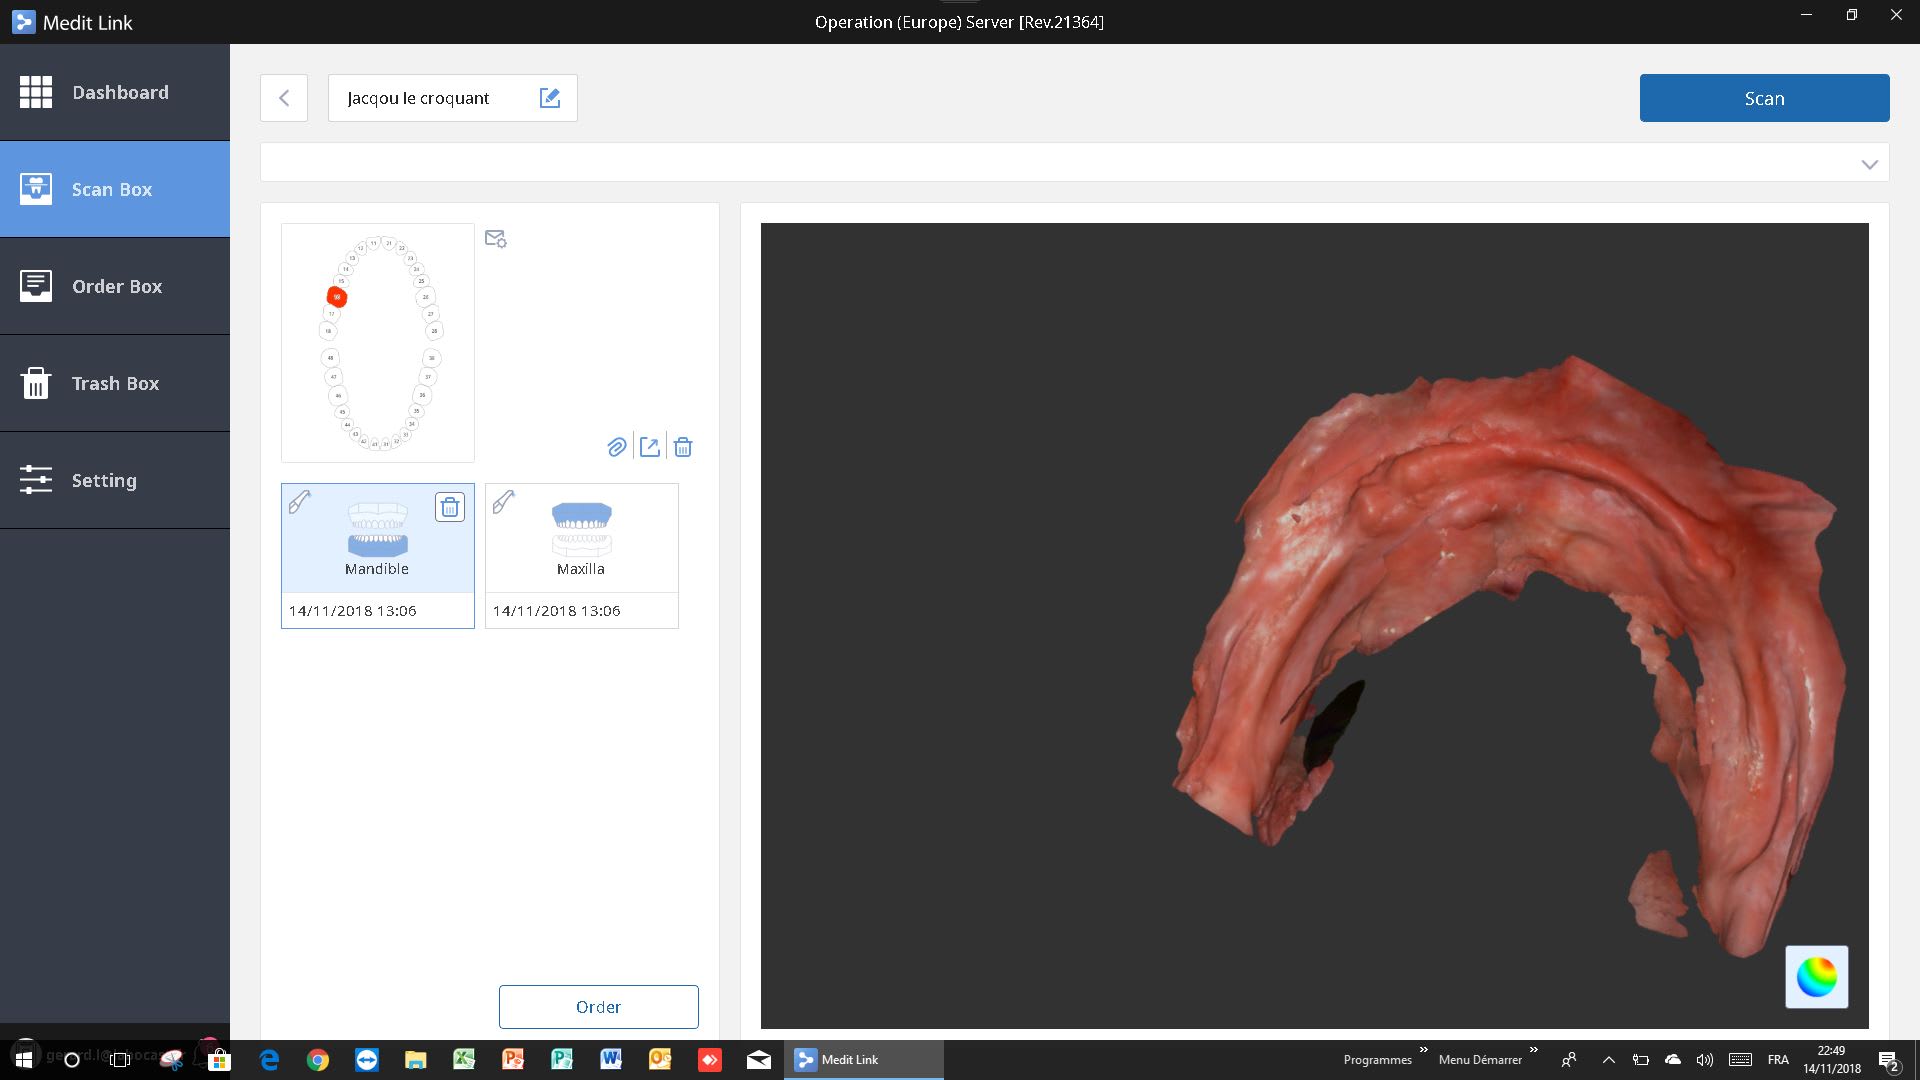Open the Order Box section
This screenshot has height=1080, width=1920.
(115, 286)
